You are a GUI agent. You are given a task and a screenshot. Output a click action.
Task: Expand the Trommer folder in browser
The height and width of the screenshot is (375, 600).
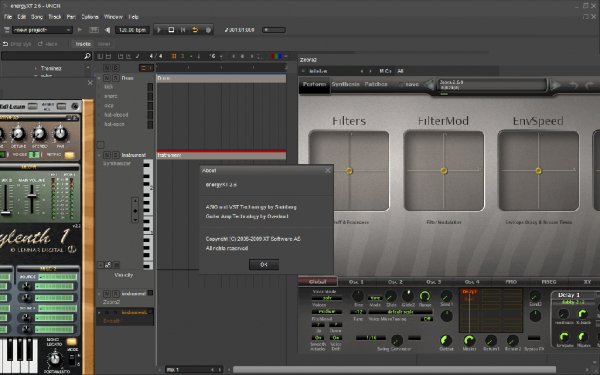pos(36,68)
